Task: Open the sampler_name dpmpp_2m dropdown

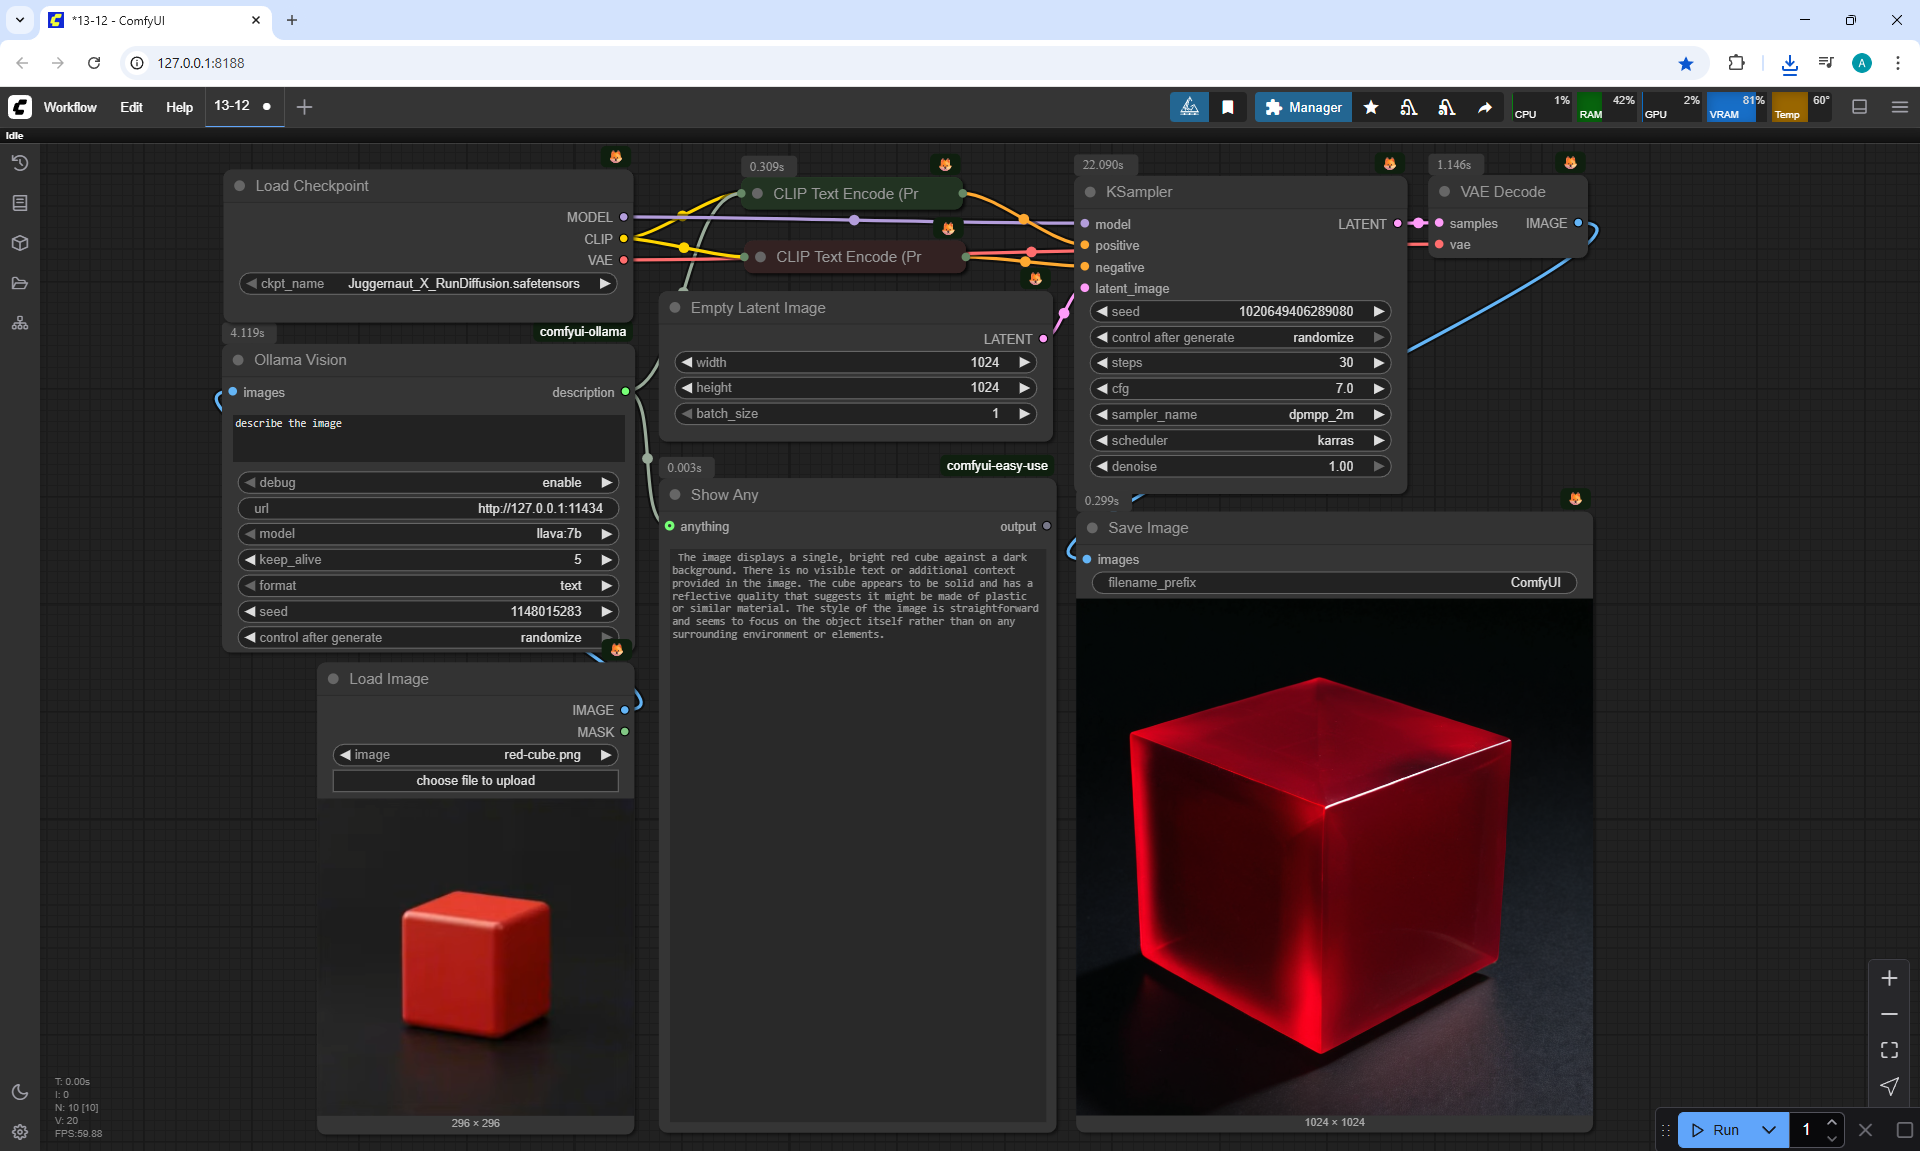Action: [x=1240, y=414]
